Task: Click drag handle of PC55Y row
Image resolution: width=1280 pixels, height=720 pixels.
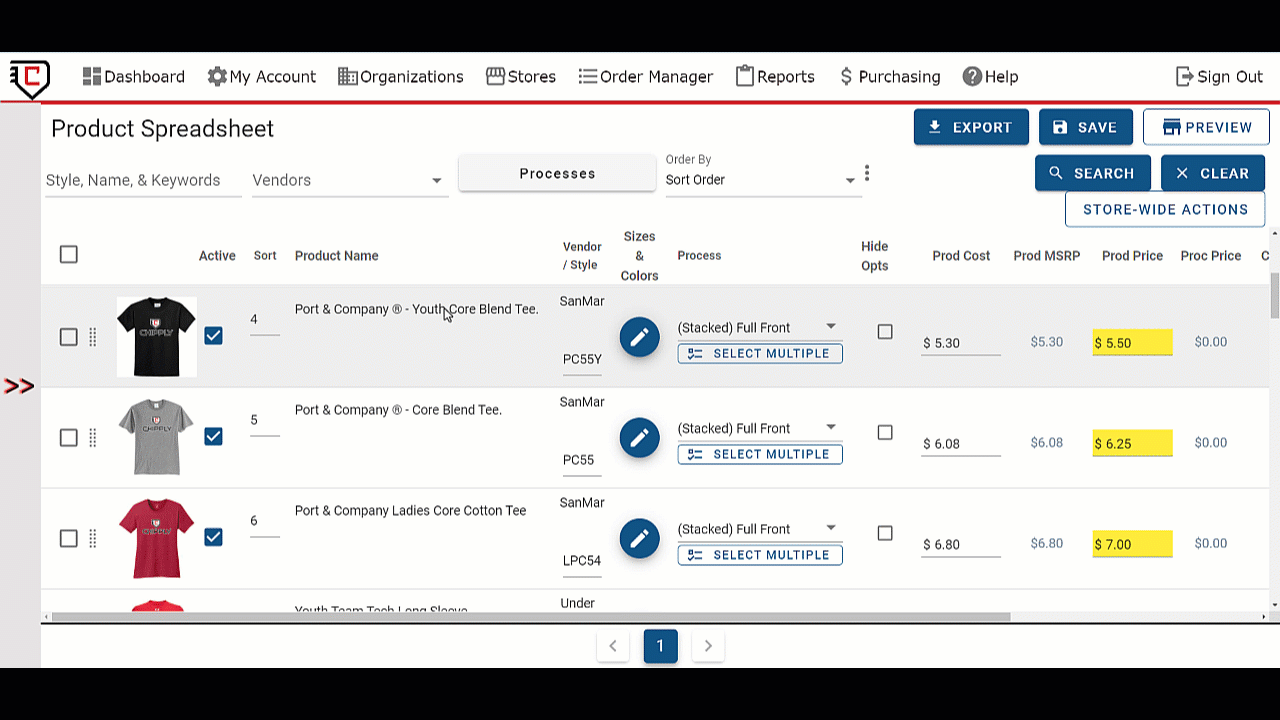Action: click(93, 337)
